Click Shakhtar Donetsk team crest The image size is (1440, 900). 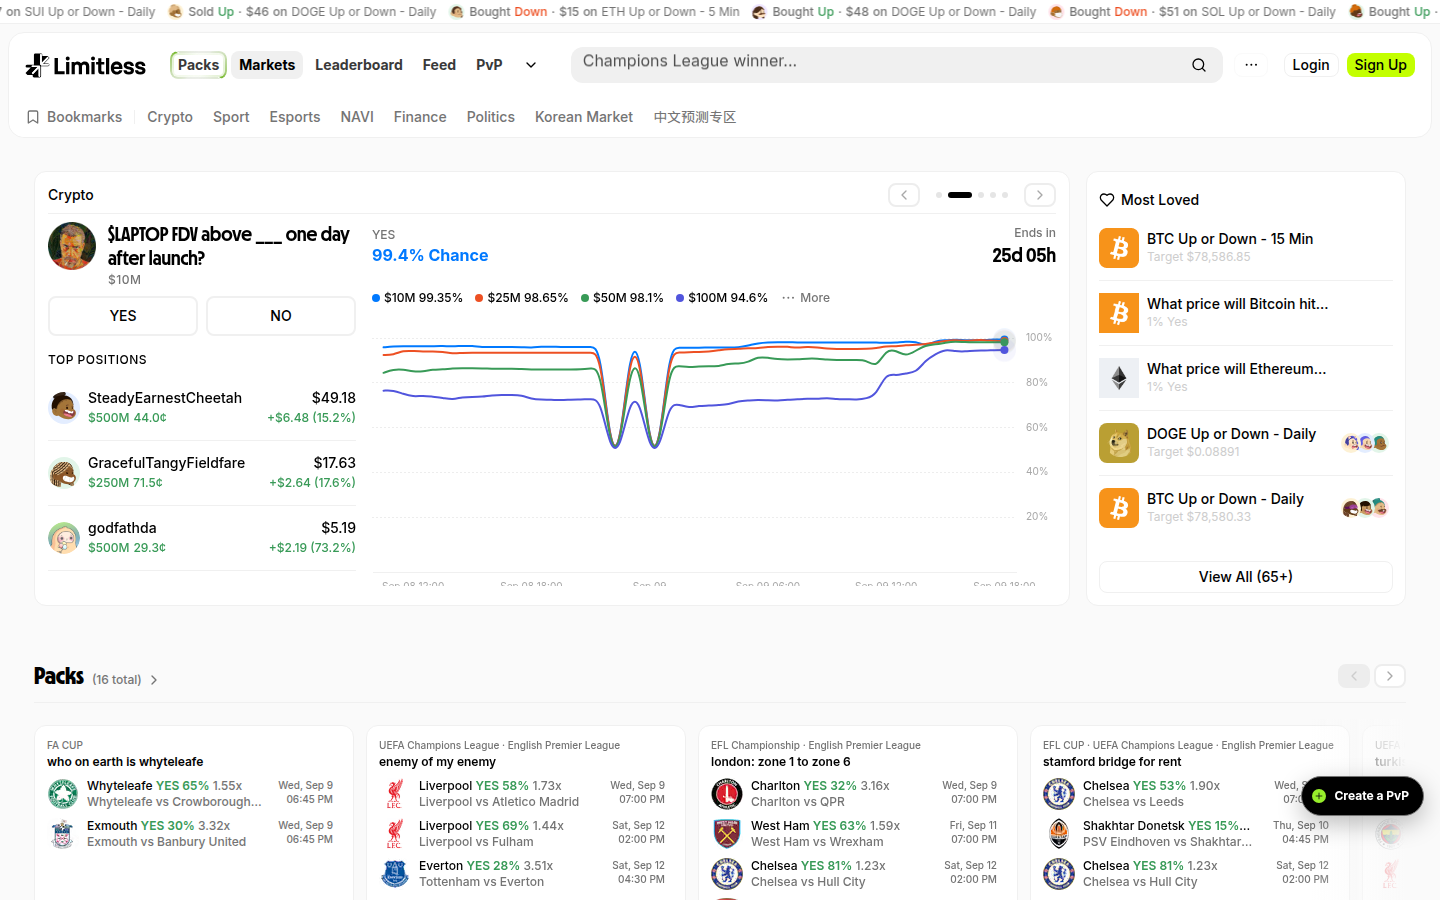pyautogui.click(x=1059, y=834)
